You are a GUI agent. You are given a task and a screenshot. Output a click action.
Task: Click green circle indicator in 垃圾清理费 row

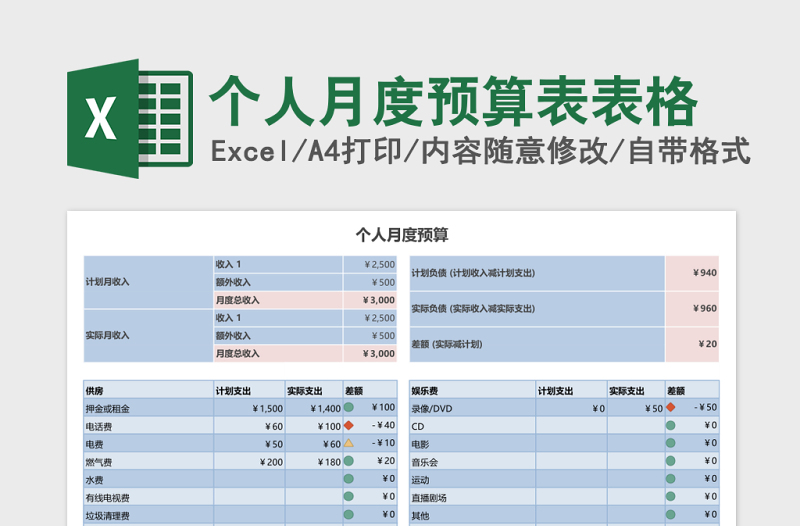(x=348, y=514)
